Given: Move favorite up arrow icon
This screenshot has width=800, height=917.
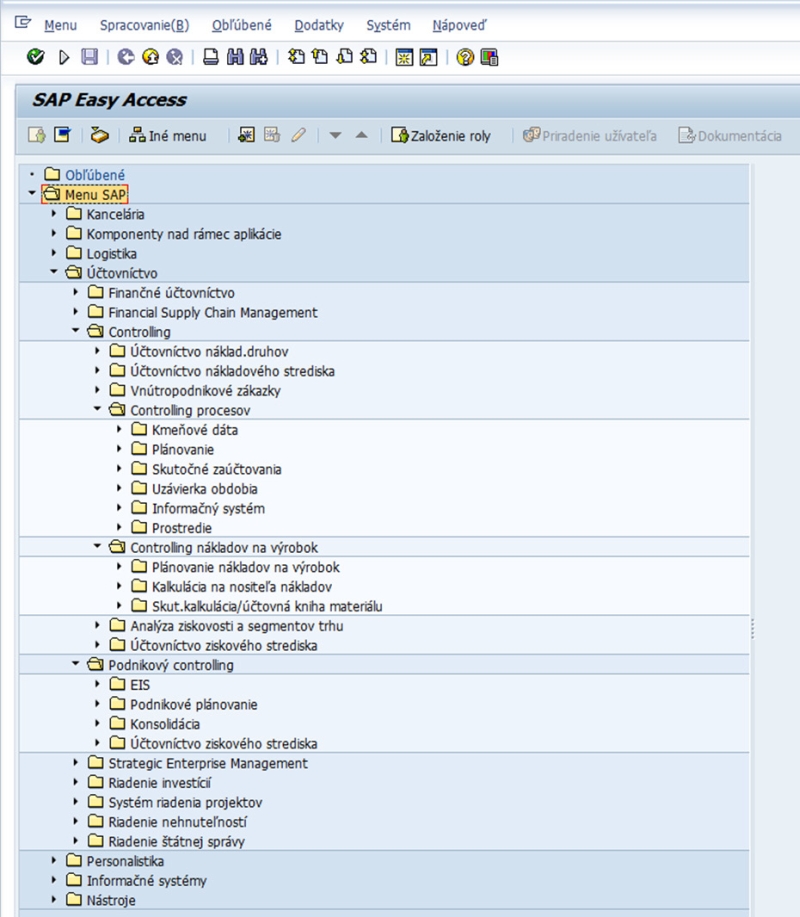Looking at the screenshot, I should coord(361,135).
